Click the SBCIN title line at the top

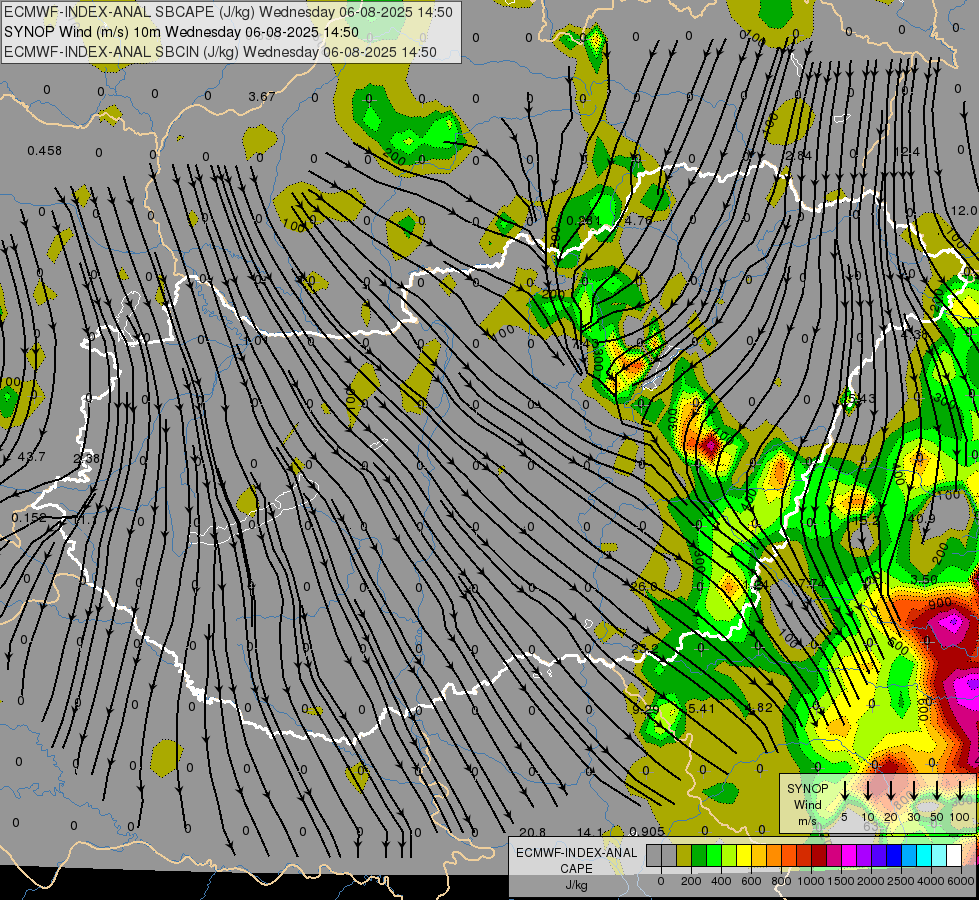[220, 52]
